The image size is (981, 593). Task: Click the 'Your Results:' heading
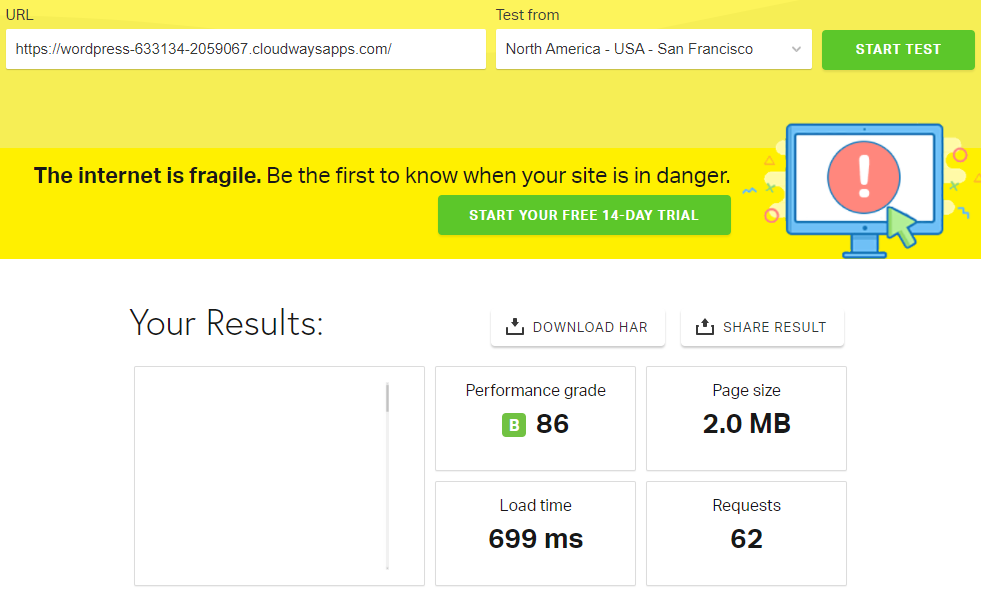tap(227, 322)
